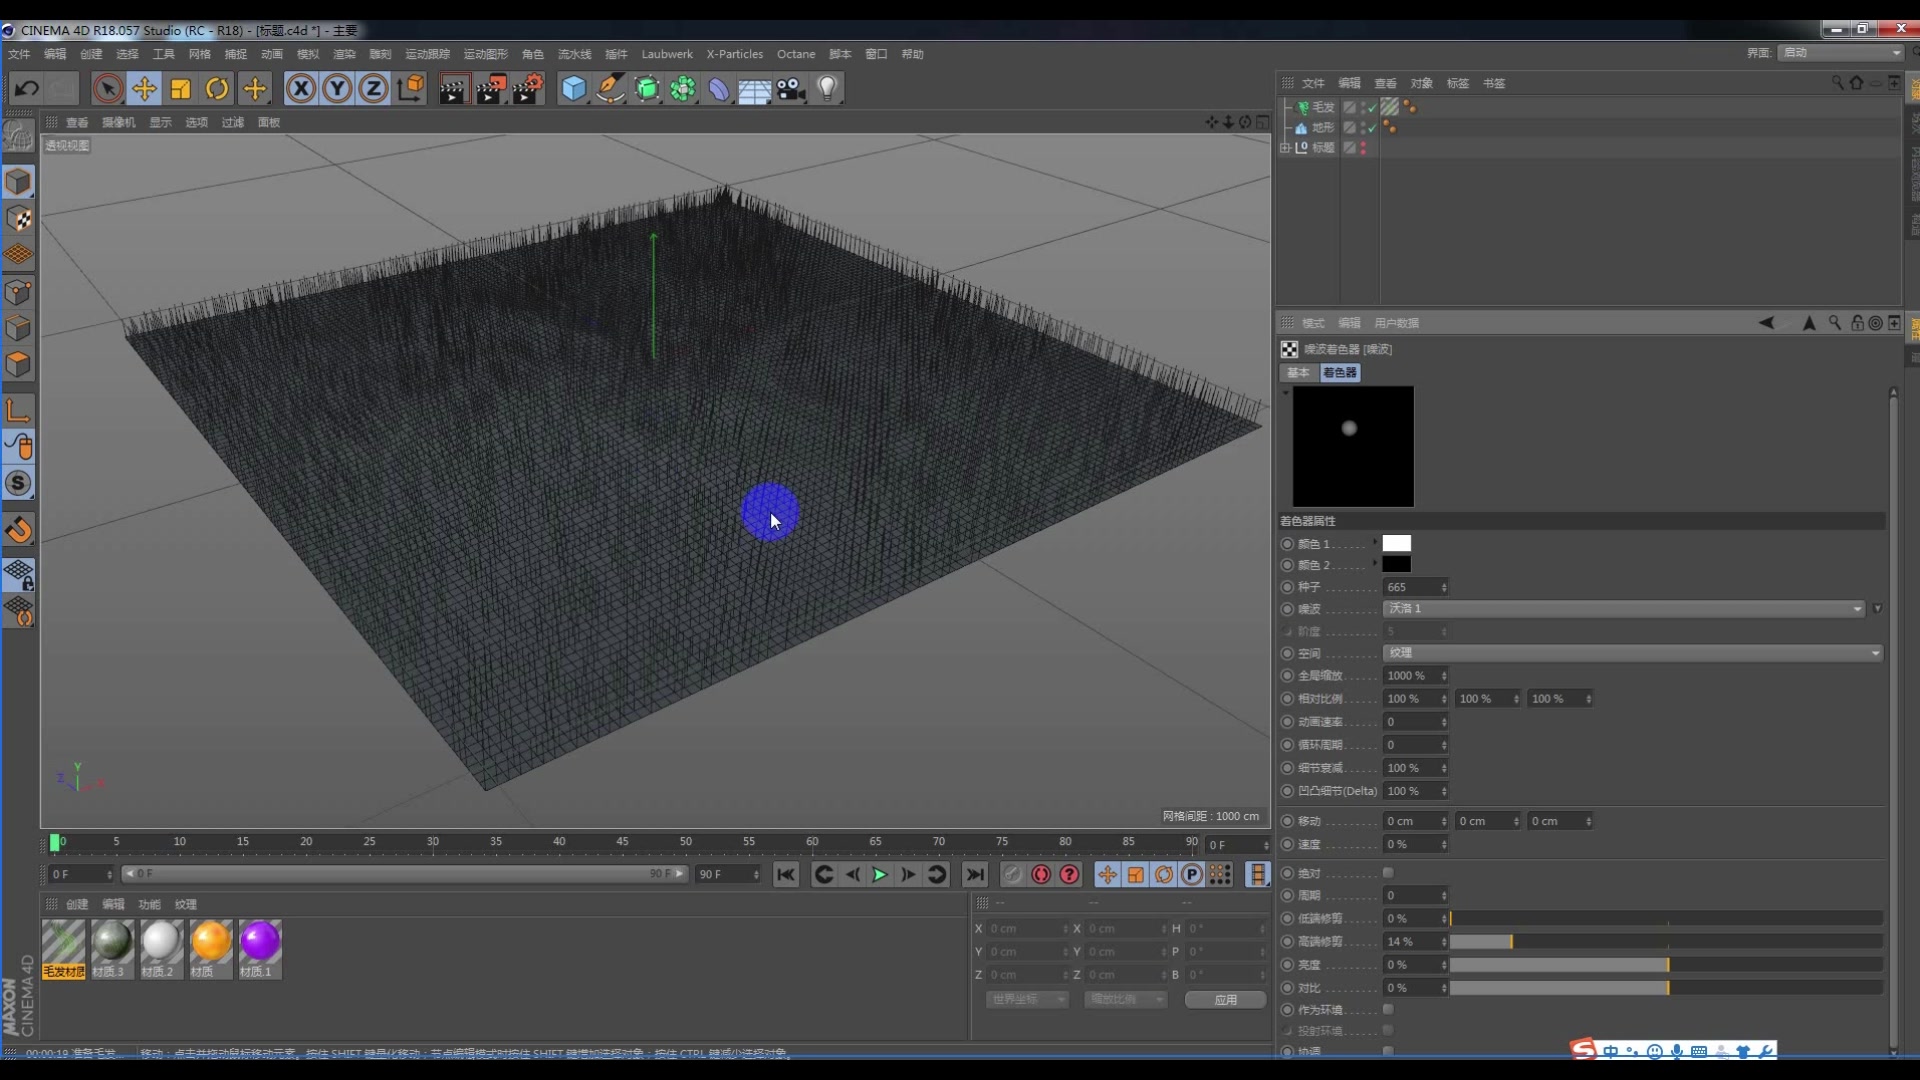Select the Scale tool
Screen dimensions: 1920x1080
click(181, 89)
